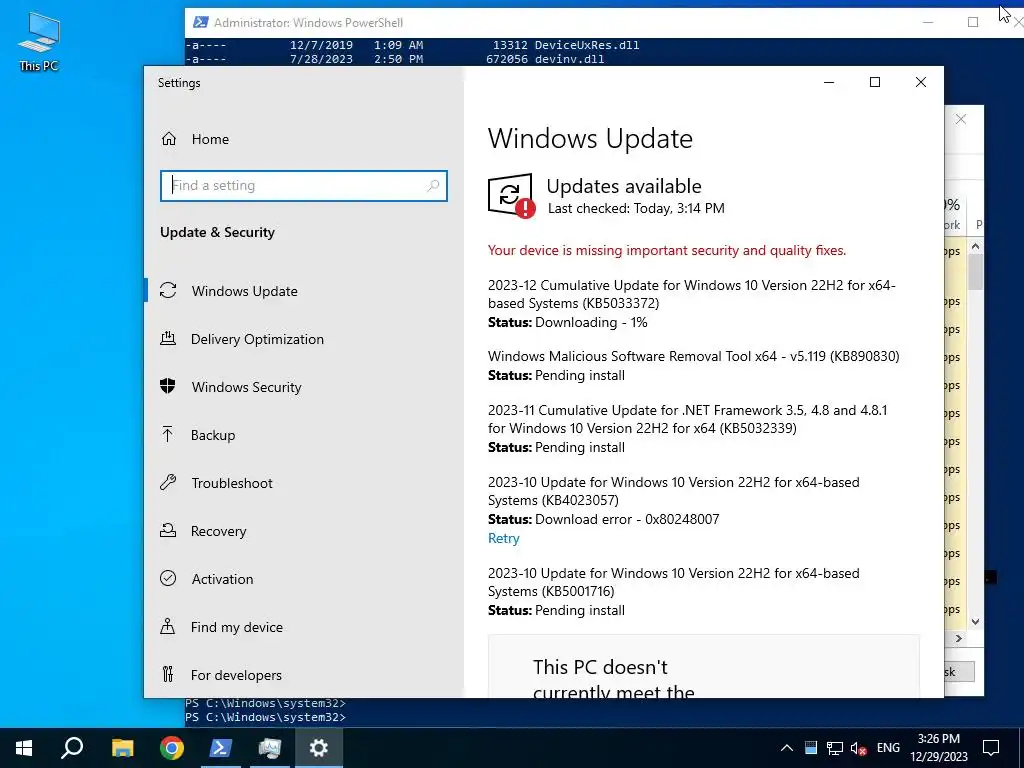Open Find my device settings
The height and width of the screenshot is (768, 1024).
pyautogui.click(x=236, y=627)
